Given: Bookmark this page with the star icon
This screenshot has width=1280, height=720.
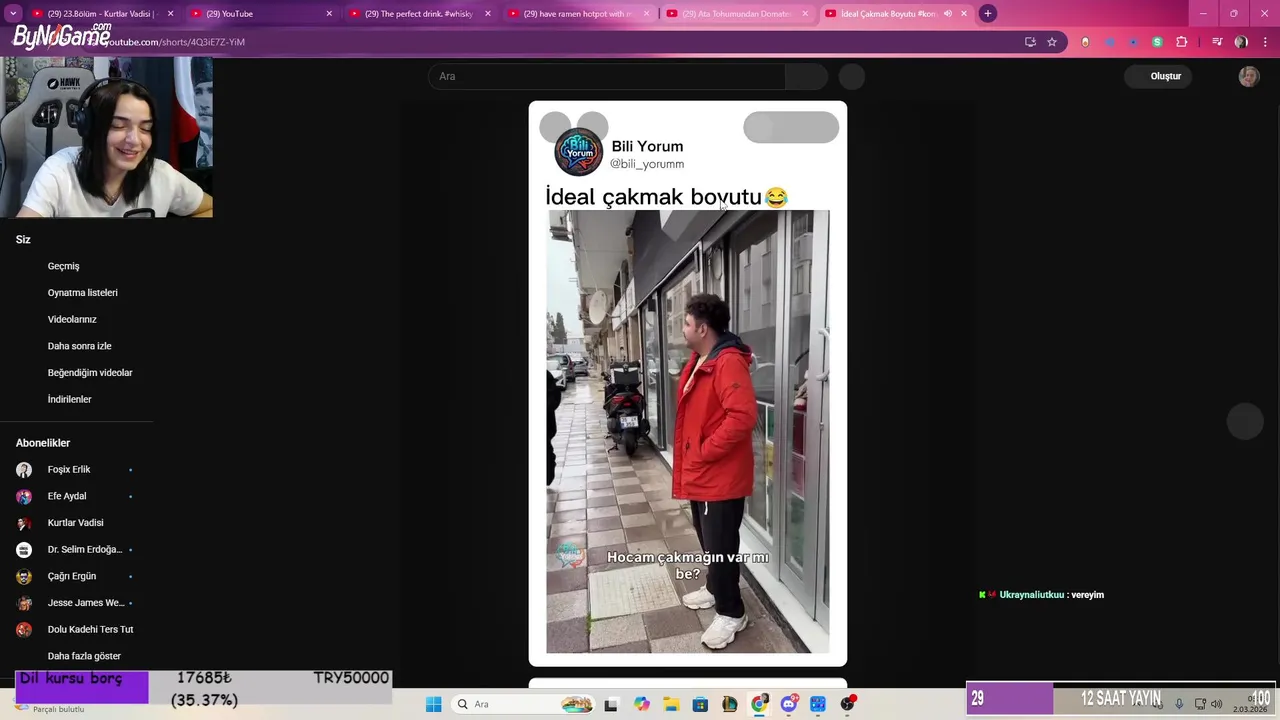Looking at the screenshot, I should [1052, 42].
